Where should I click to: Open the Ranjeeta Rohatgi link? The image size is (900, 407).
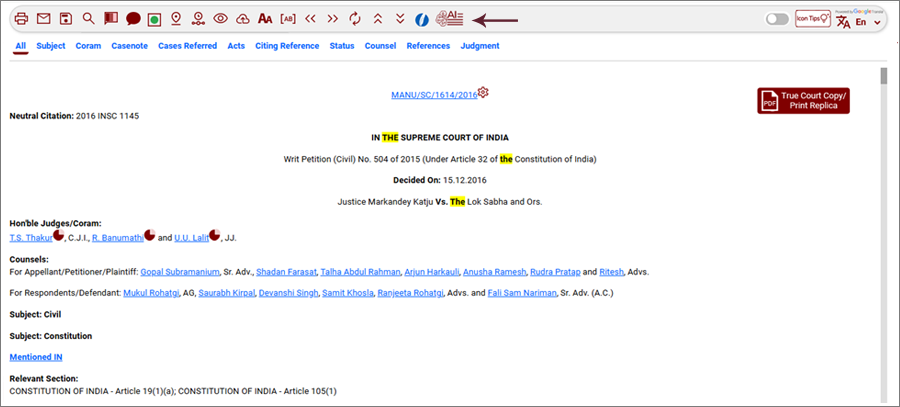pyautogui.click(x=411, y=293)
